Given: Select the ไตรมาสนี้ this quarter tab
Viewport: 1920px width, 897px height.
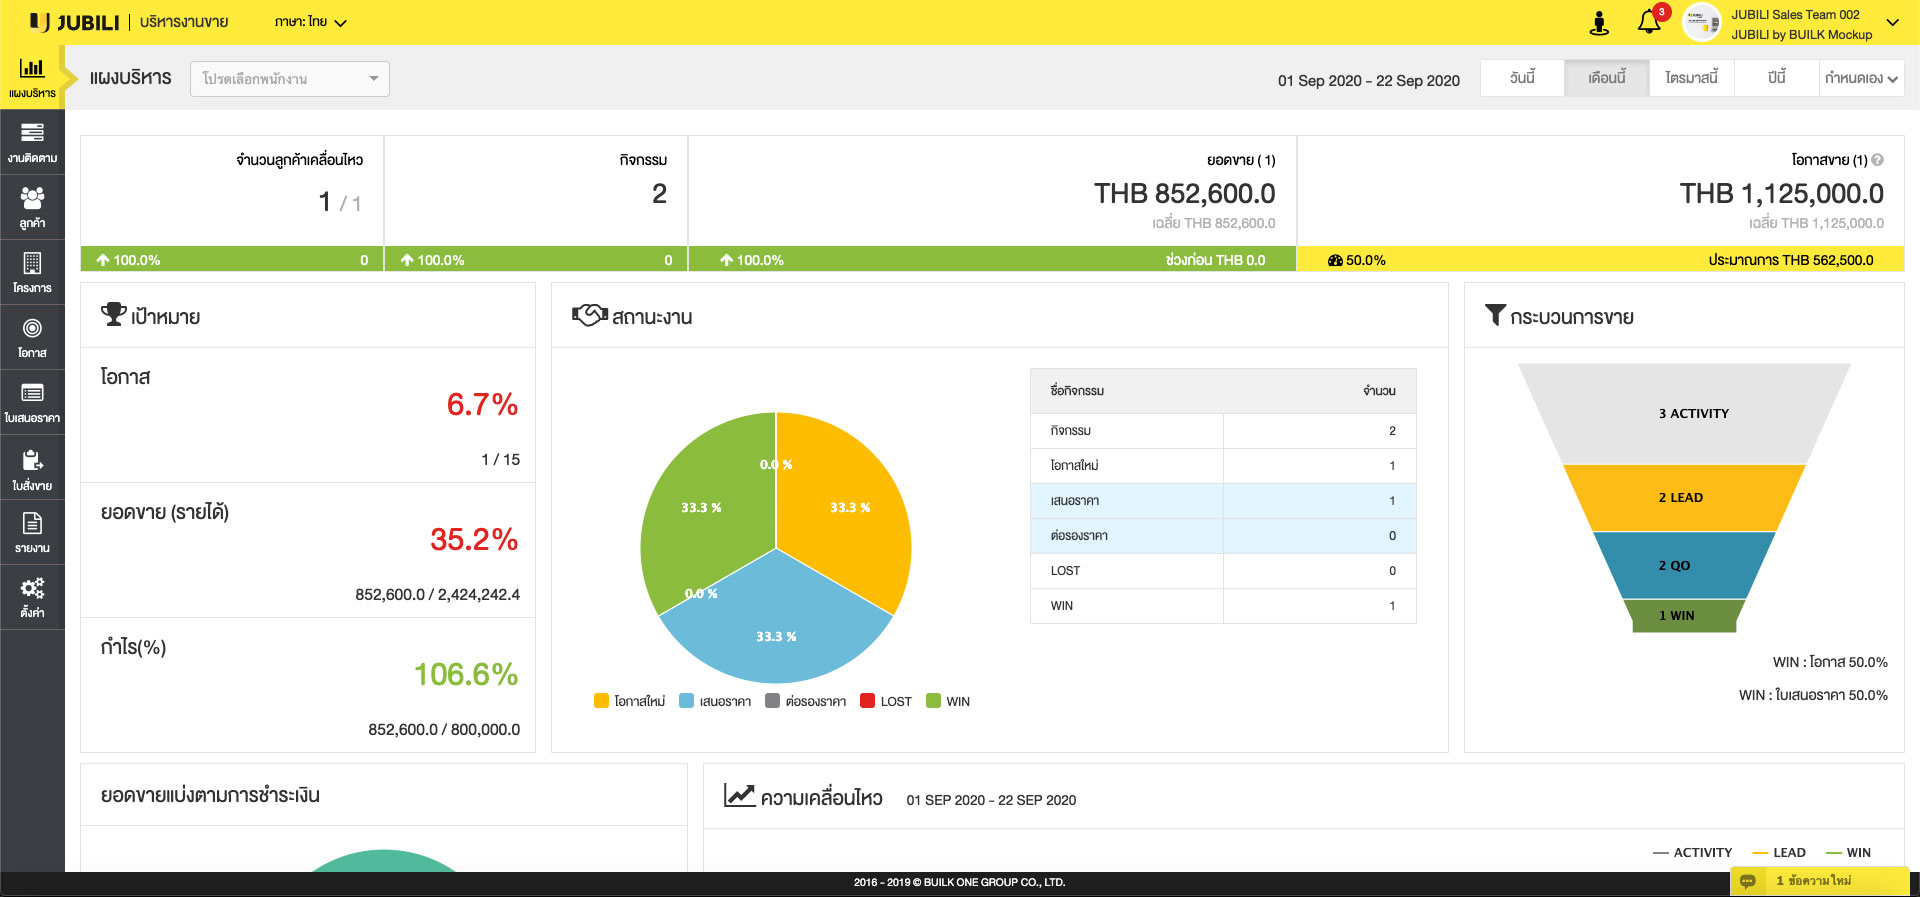Looking at the screenshot, I should pyautogui.click(x=1691, y=78).
